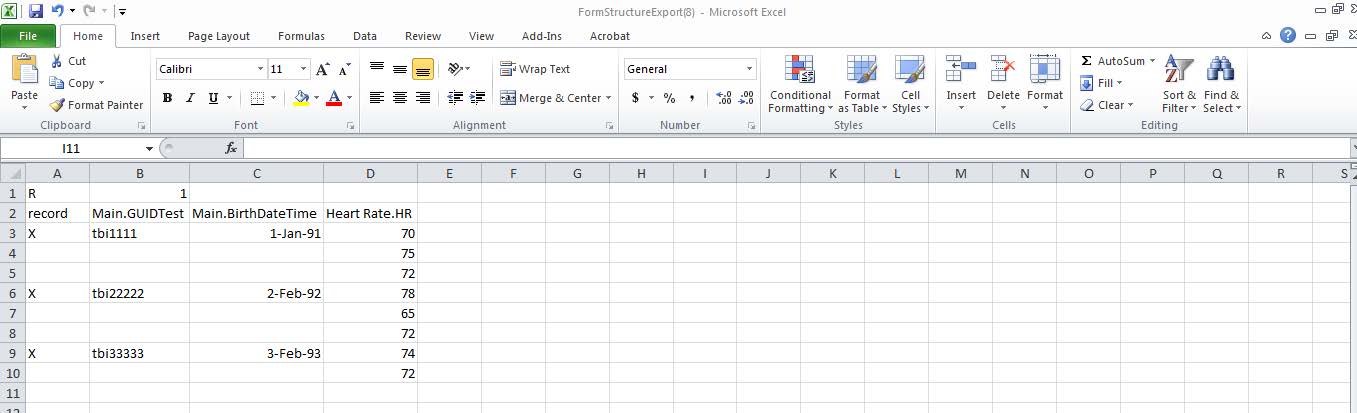The image size is (1357, 413).
Task: Click the Copy icon
Action: [x=57, y=83]
